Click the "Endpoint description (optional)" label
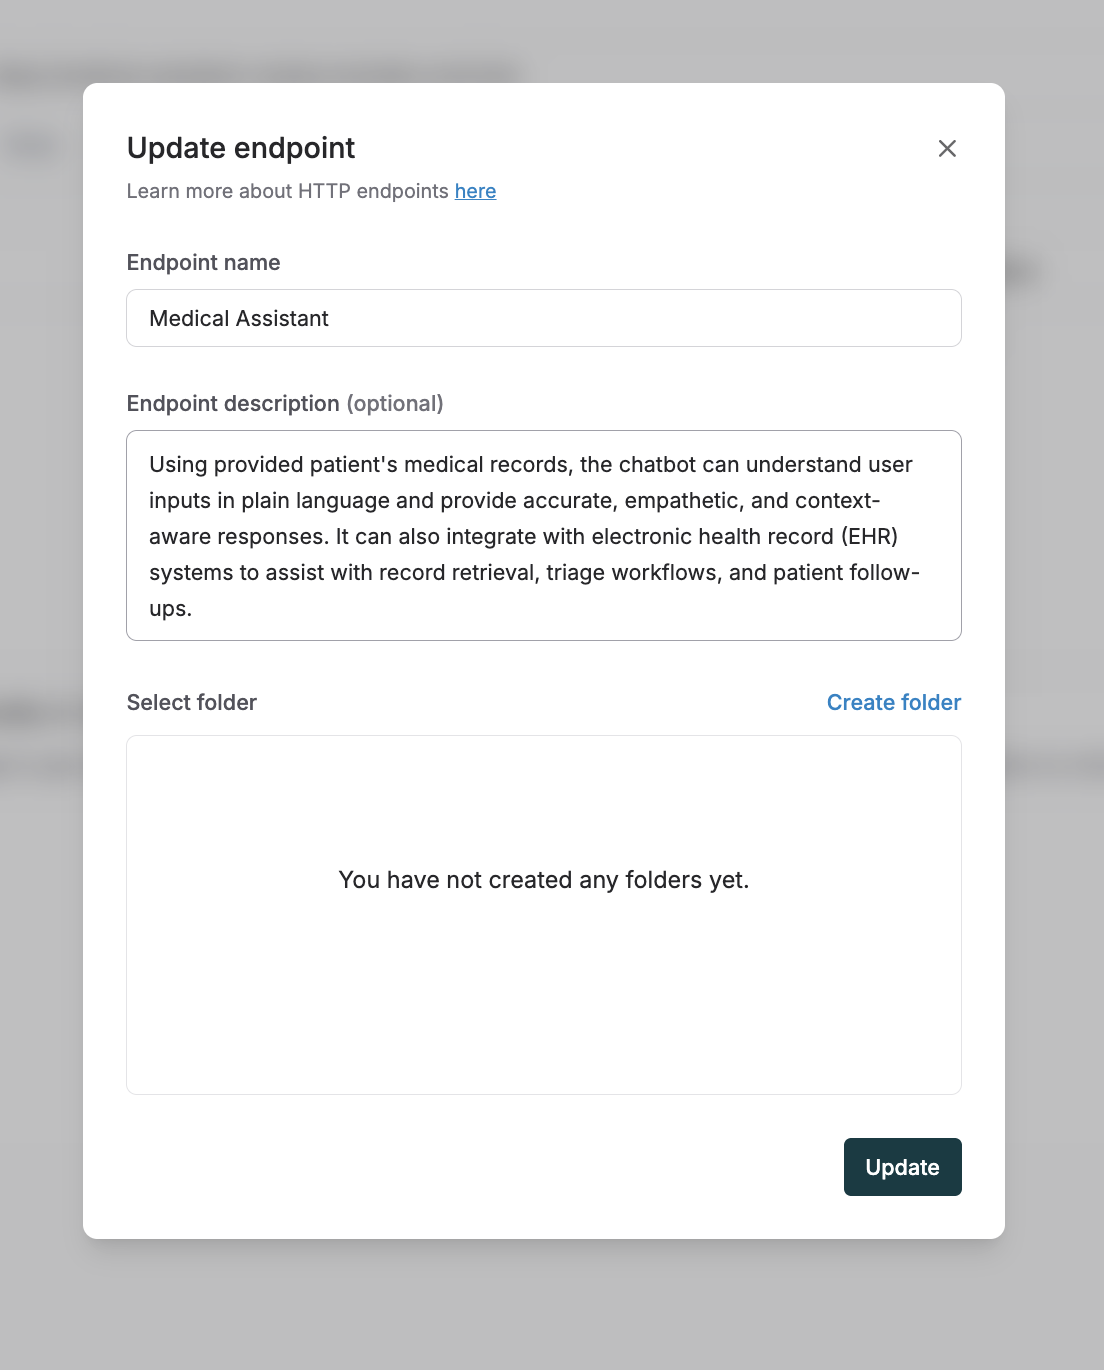 point(284,403)
